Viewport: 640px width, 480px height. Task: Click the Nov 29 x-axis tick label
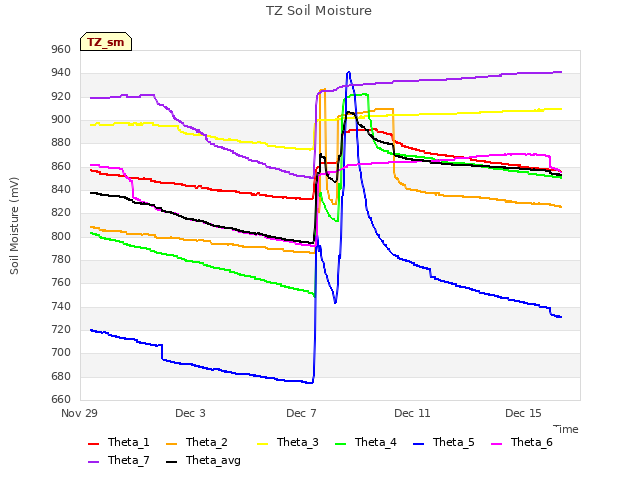79,413
